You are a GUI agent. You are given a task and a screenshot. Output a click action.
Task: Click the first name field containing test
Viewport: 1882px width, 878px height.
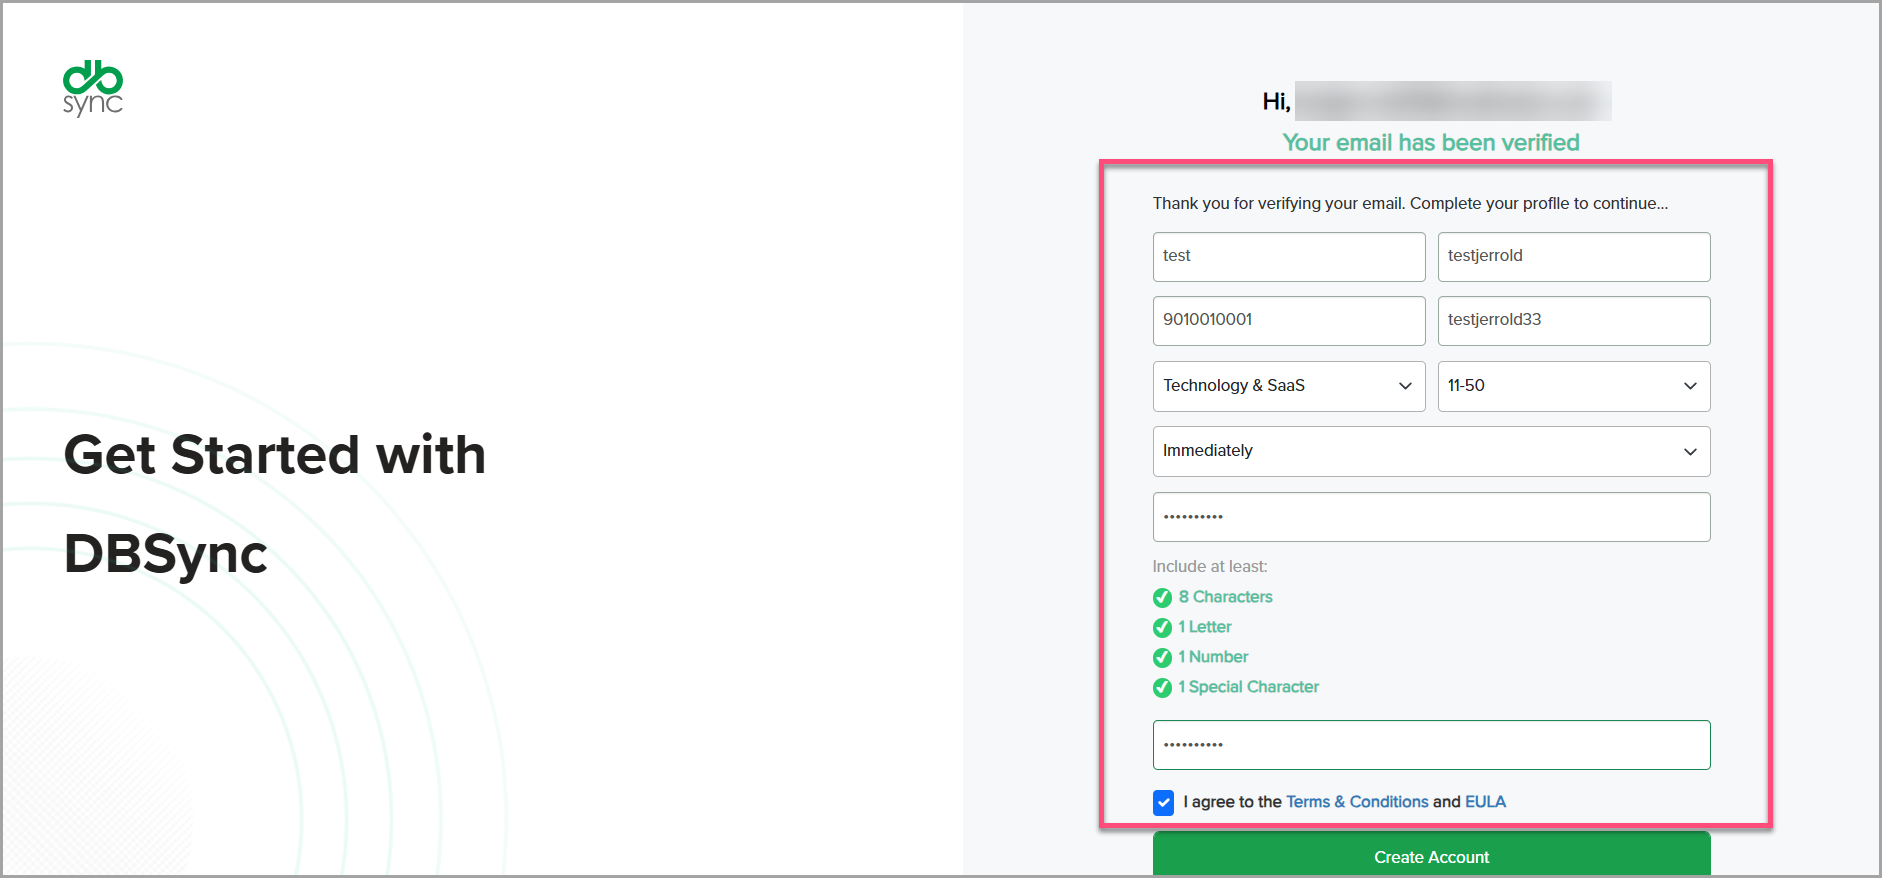pos(1288,257)
